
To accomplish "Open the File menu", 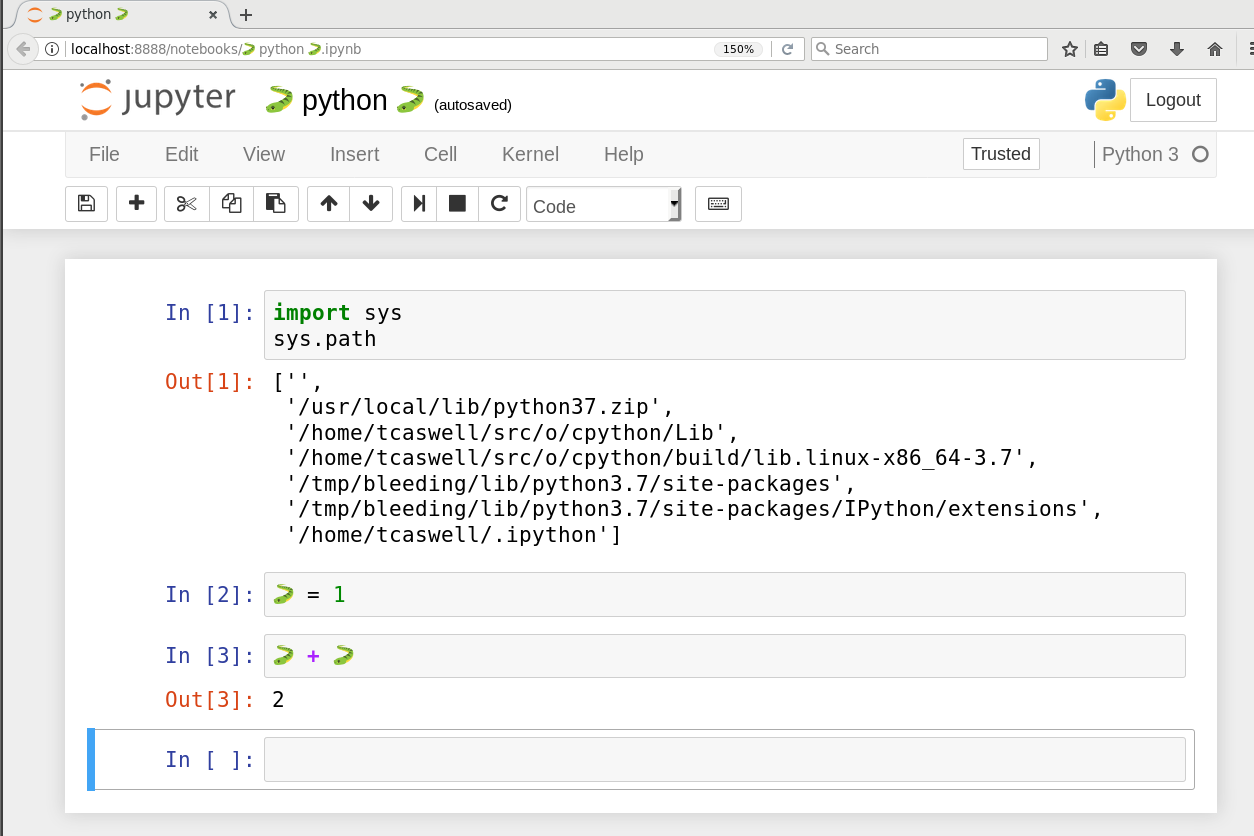I will (x=104, y=154).
